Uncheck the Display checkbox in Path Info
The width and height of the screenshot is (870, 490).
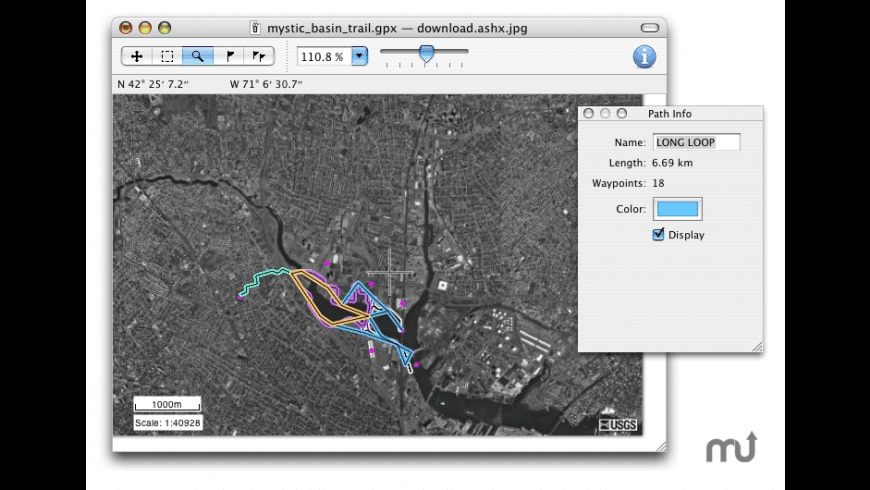[658, 235]
